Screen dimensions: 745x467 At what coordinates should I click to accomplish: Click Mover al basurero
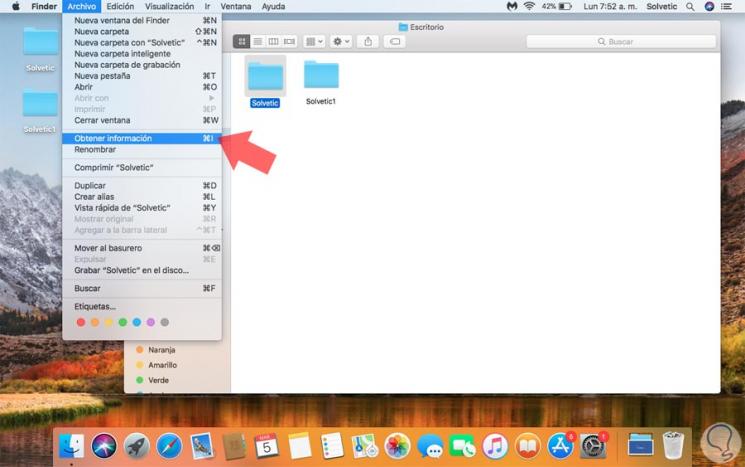click(x=108, y=248)
